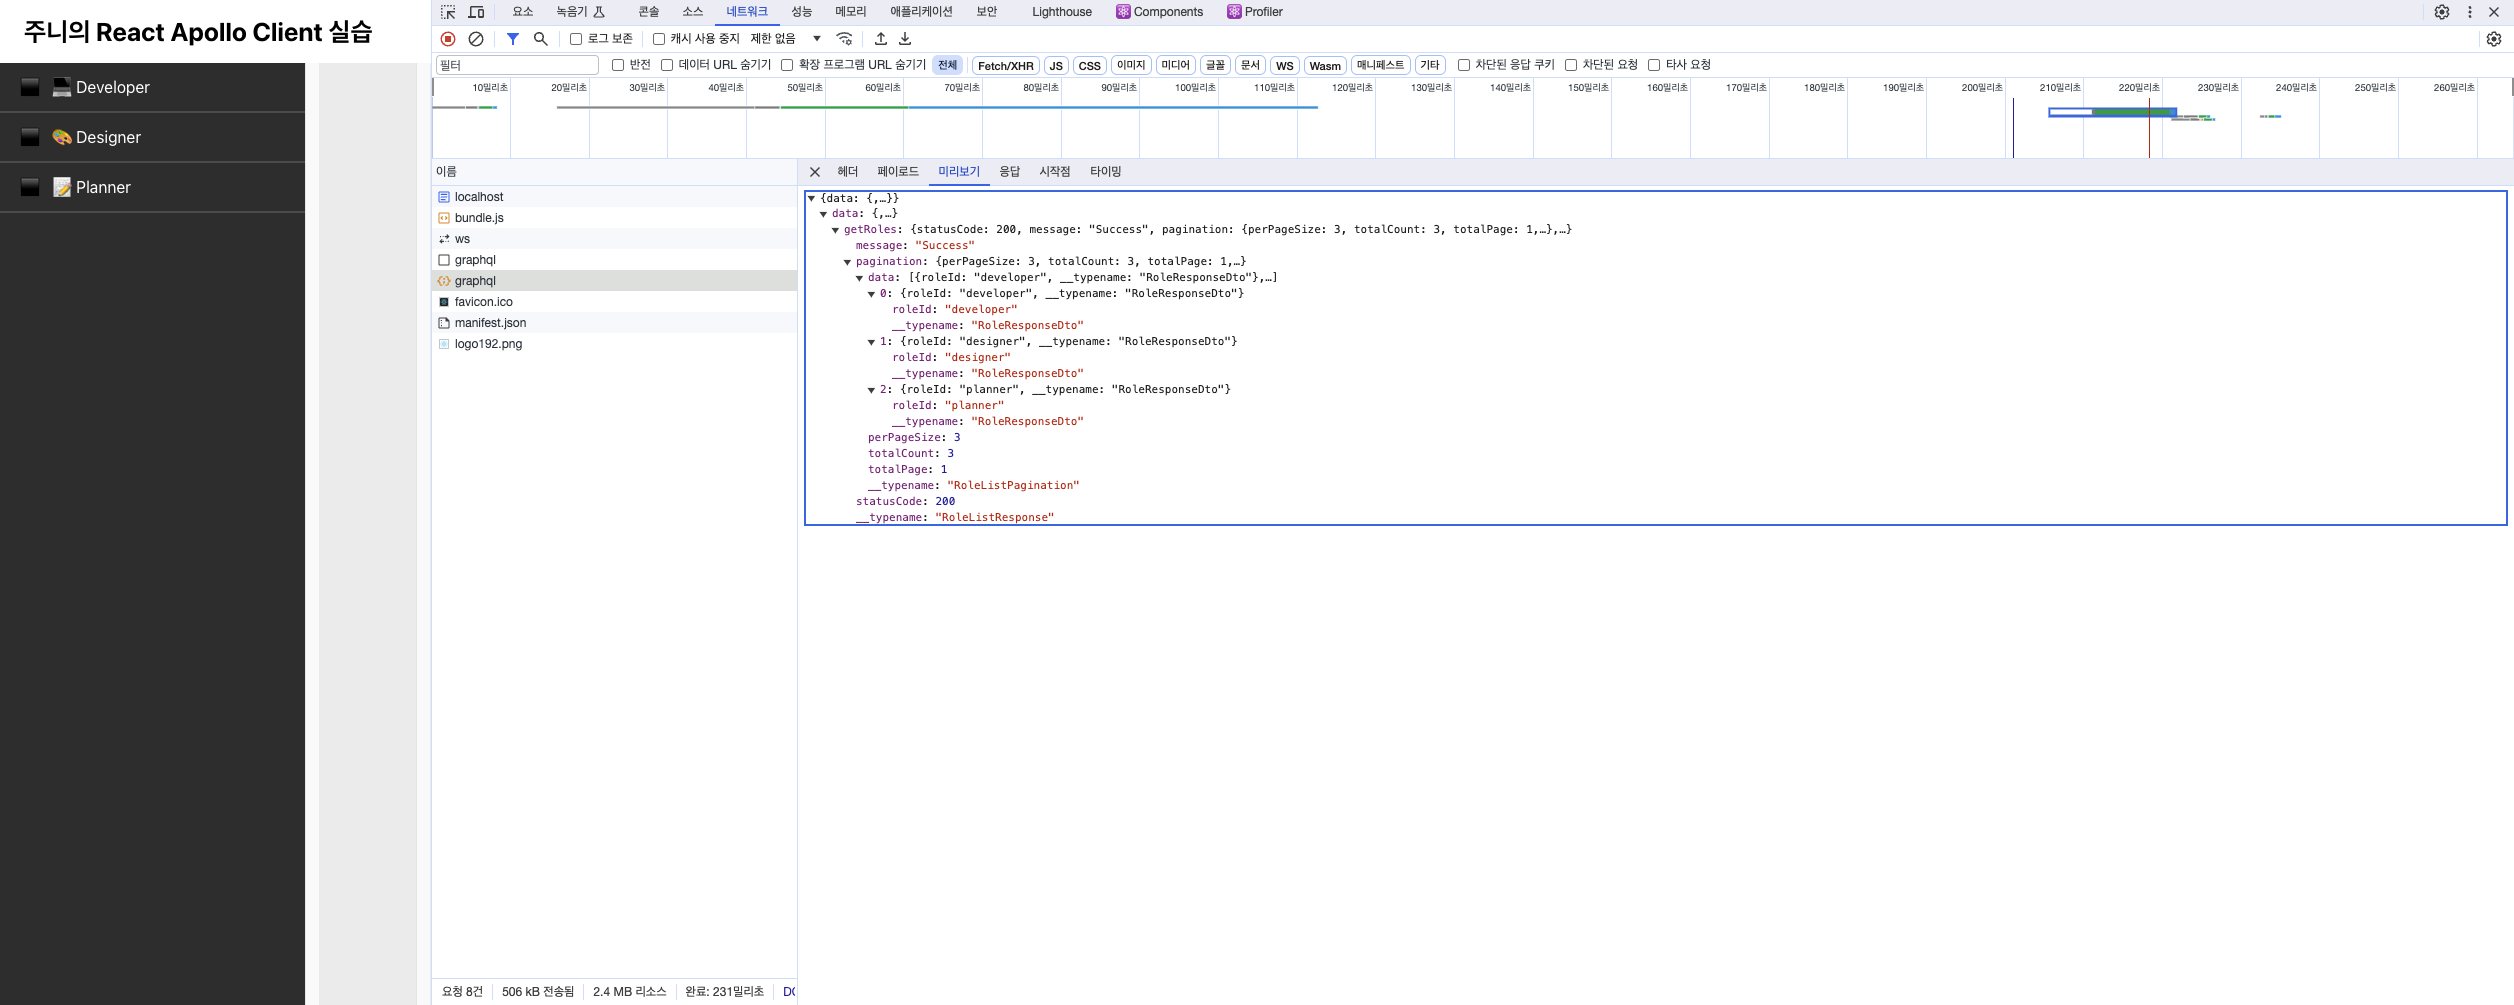Click the laptop emoji beside Developer
Screen dimensions: 2514x1005
click(x=62, y=87)
